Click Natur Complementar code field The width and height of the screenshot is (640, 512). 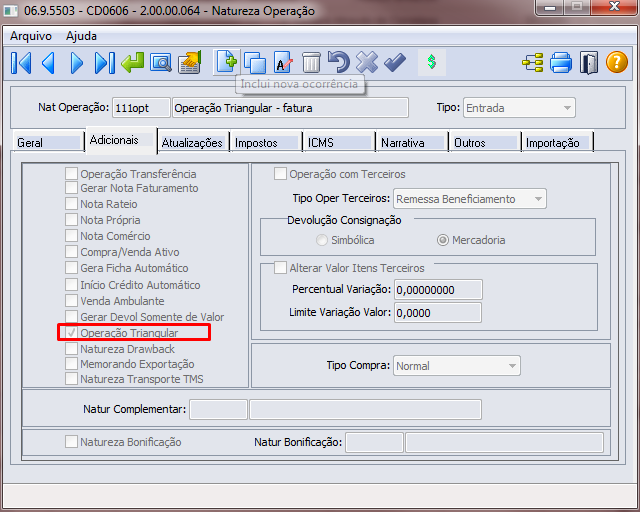(218, 410)
